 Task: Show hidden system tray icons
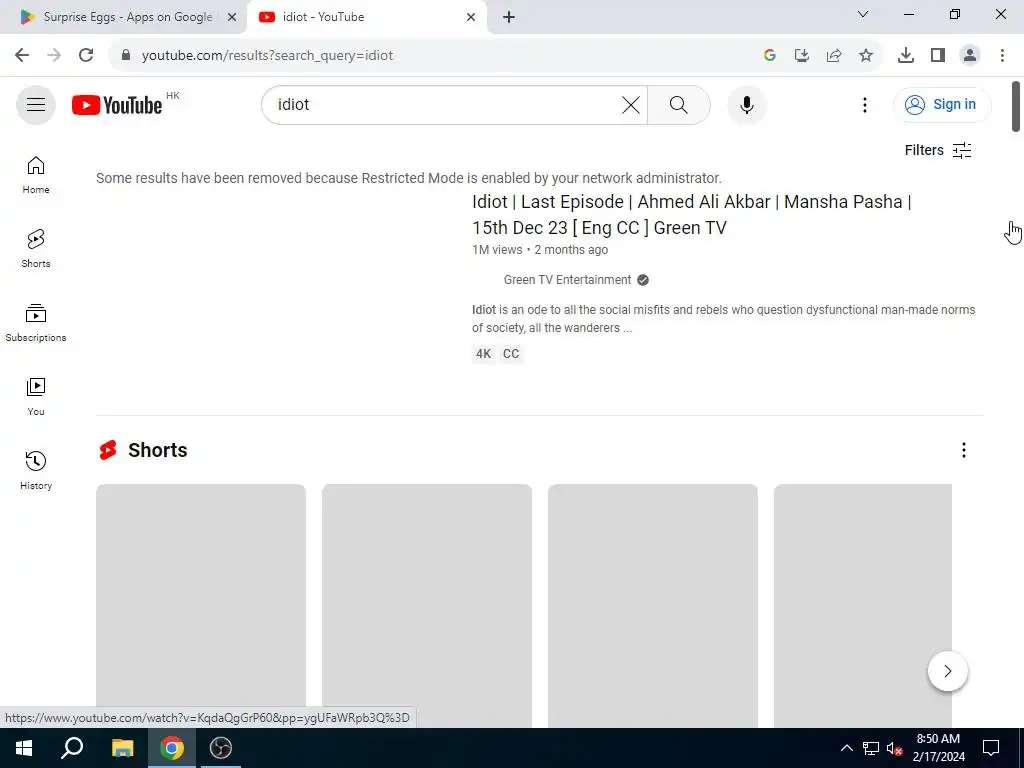point(846,748)
